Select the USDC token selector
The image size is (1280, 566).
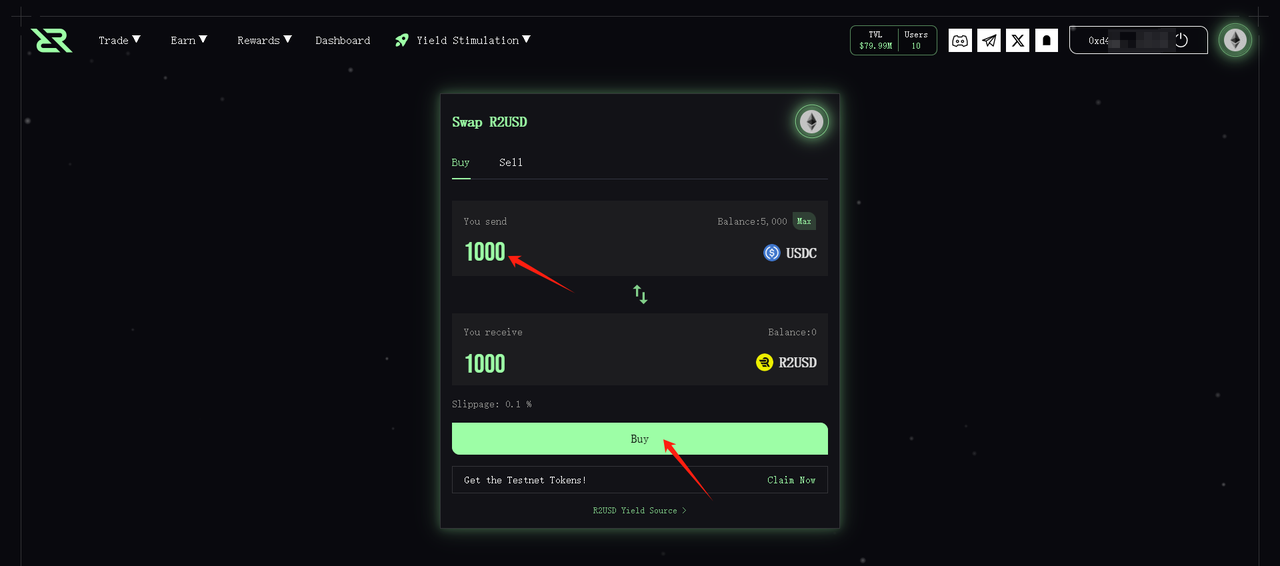[790, 253]
